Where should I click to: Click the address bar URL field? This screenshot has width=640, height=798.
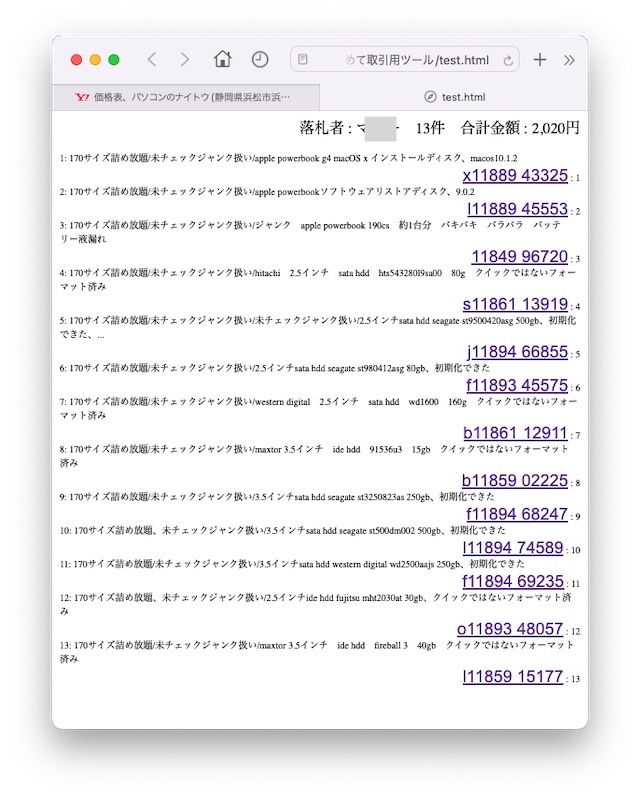(x=410, y=60)
